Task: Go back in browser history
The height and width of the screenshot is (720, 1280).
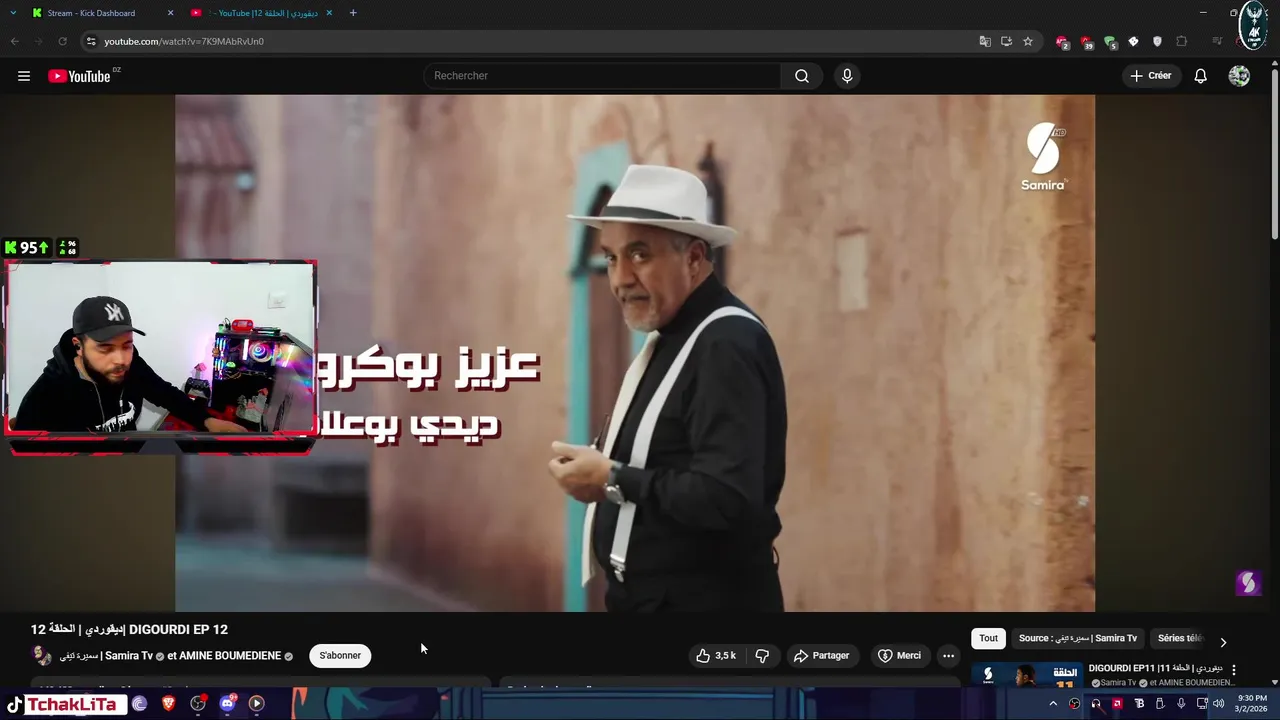Action: pyautogui.click(x=14, y=41)
